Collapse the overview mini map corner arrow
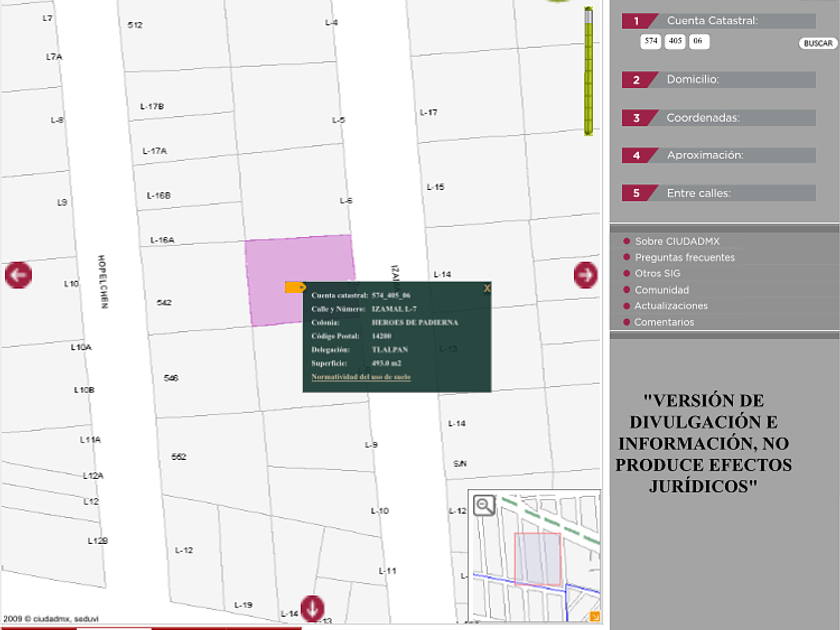The height and width of the screenshot is (630, 840). click(594, 617)
